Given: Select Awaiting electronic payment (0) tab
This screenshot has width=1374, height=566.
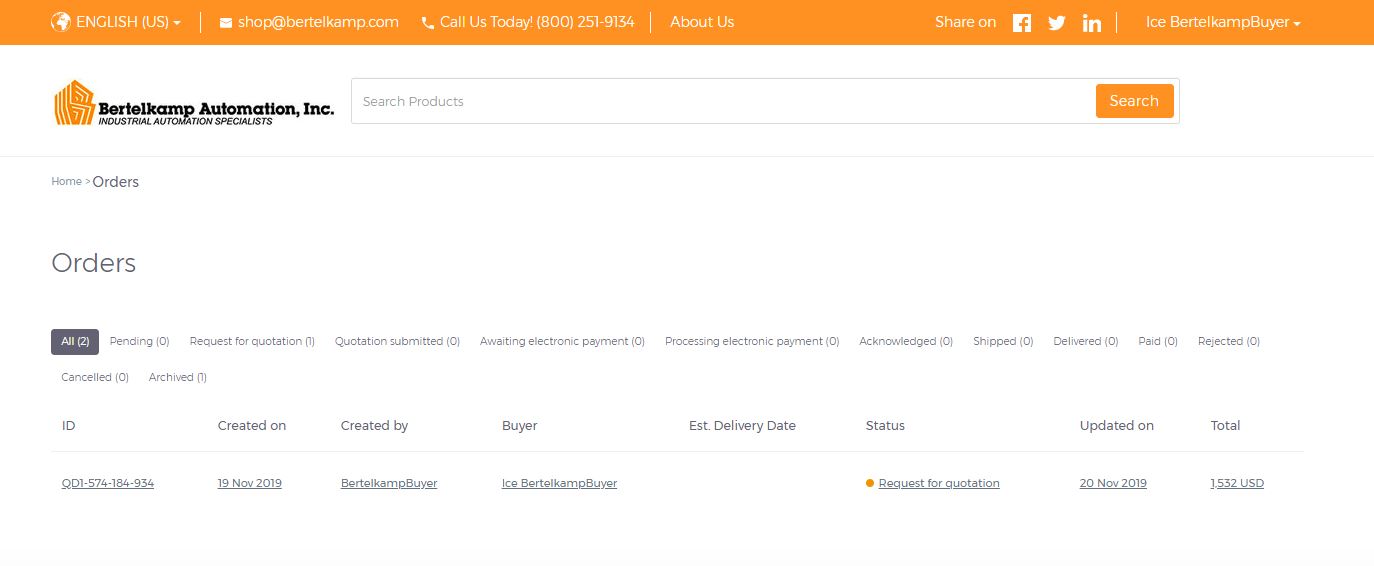Looking at the screenshot, I should [x=562, y=341].
